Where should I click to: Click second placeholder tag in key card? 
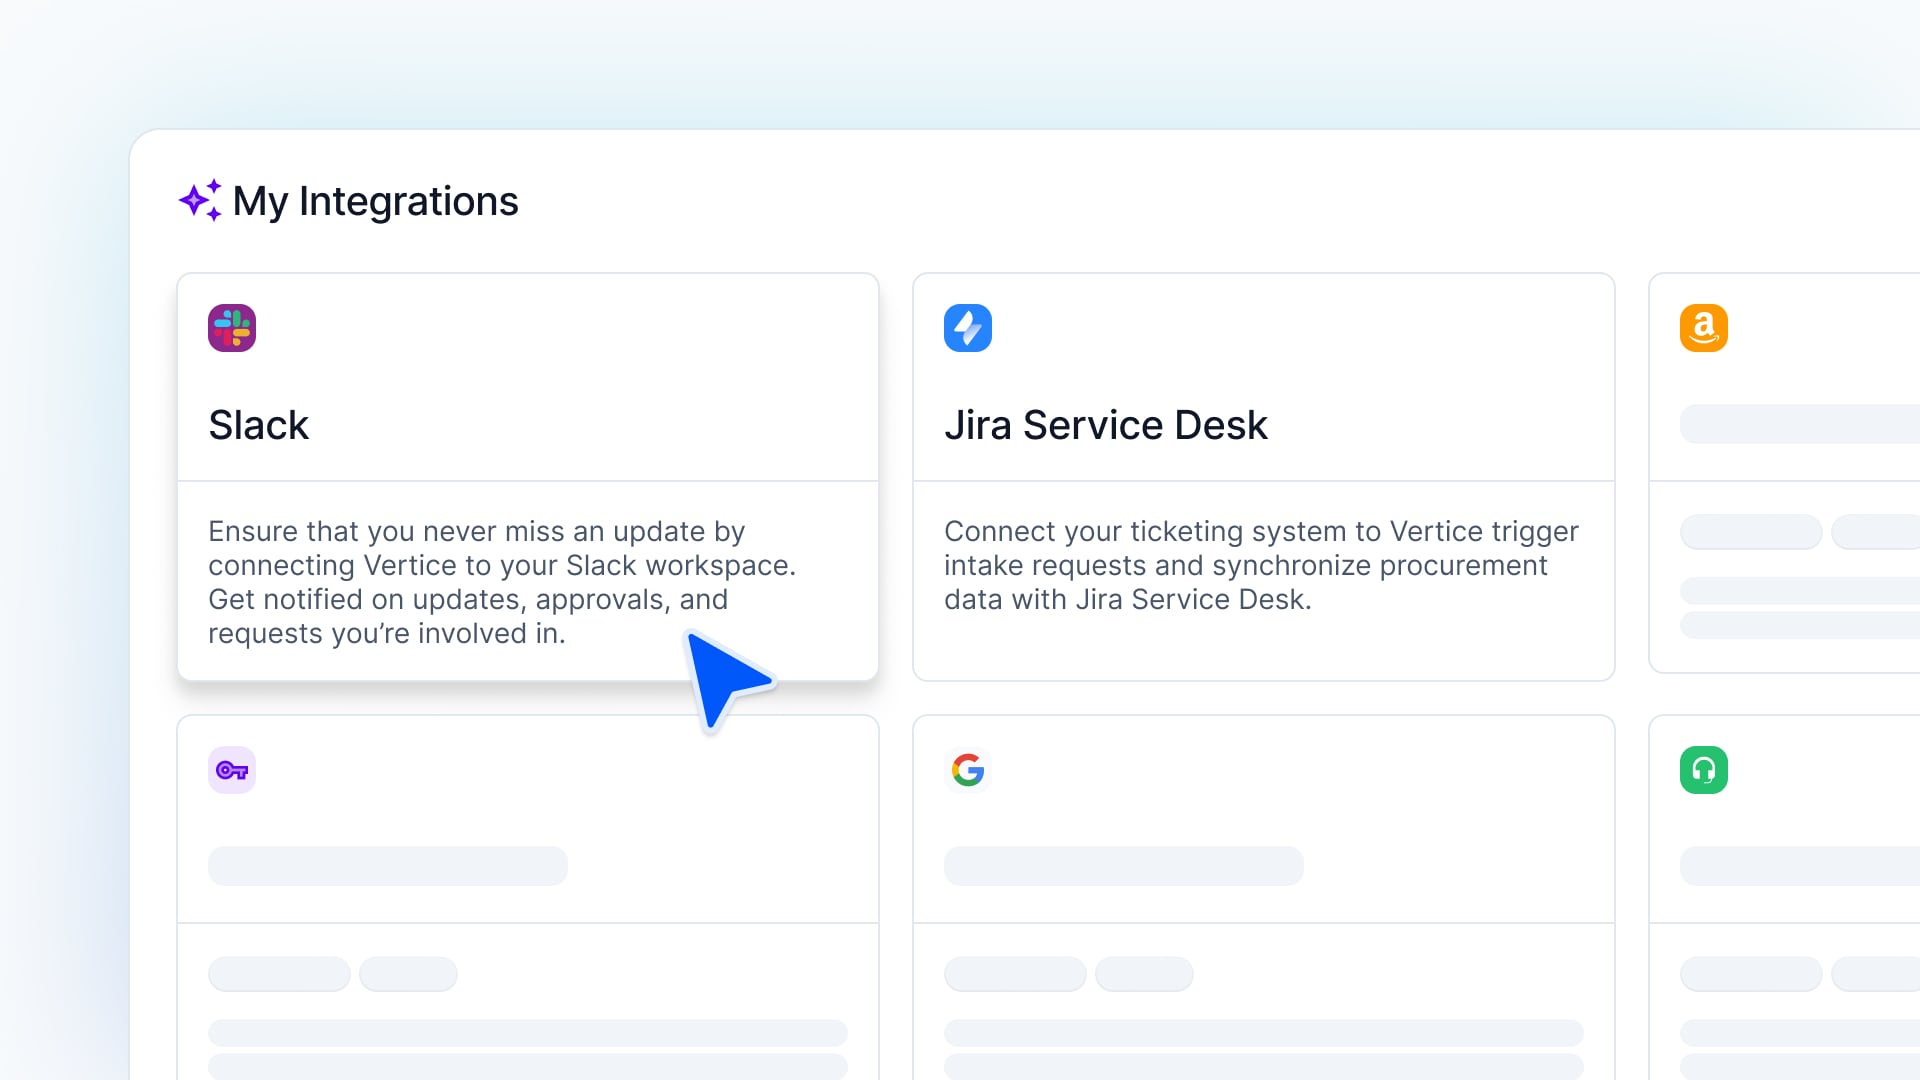(408, 974)
